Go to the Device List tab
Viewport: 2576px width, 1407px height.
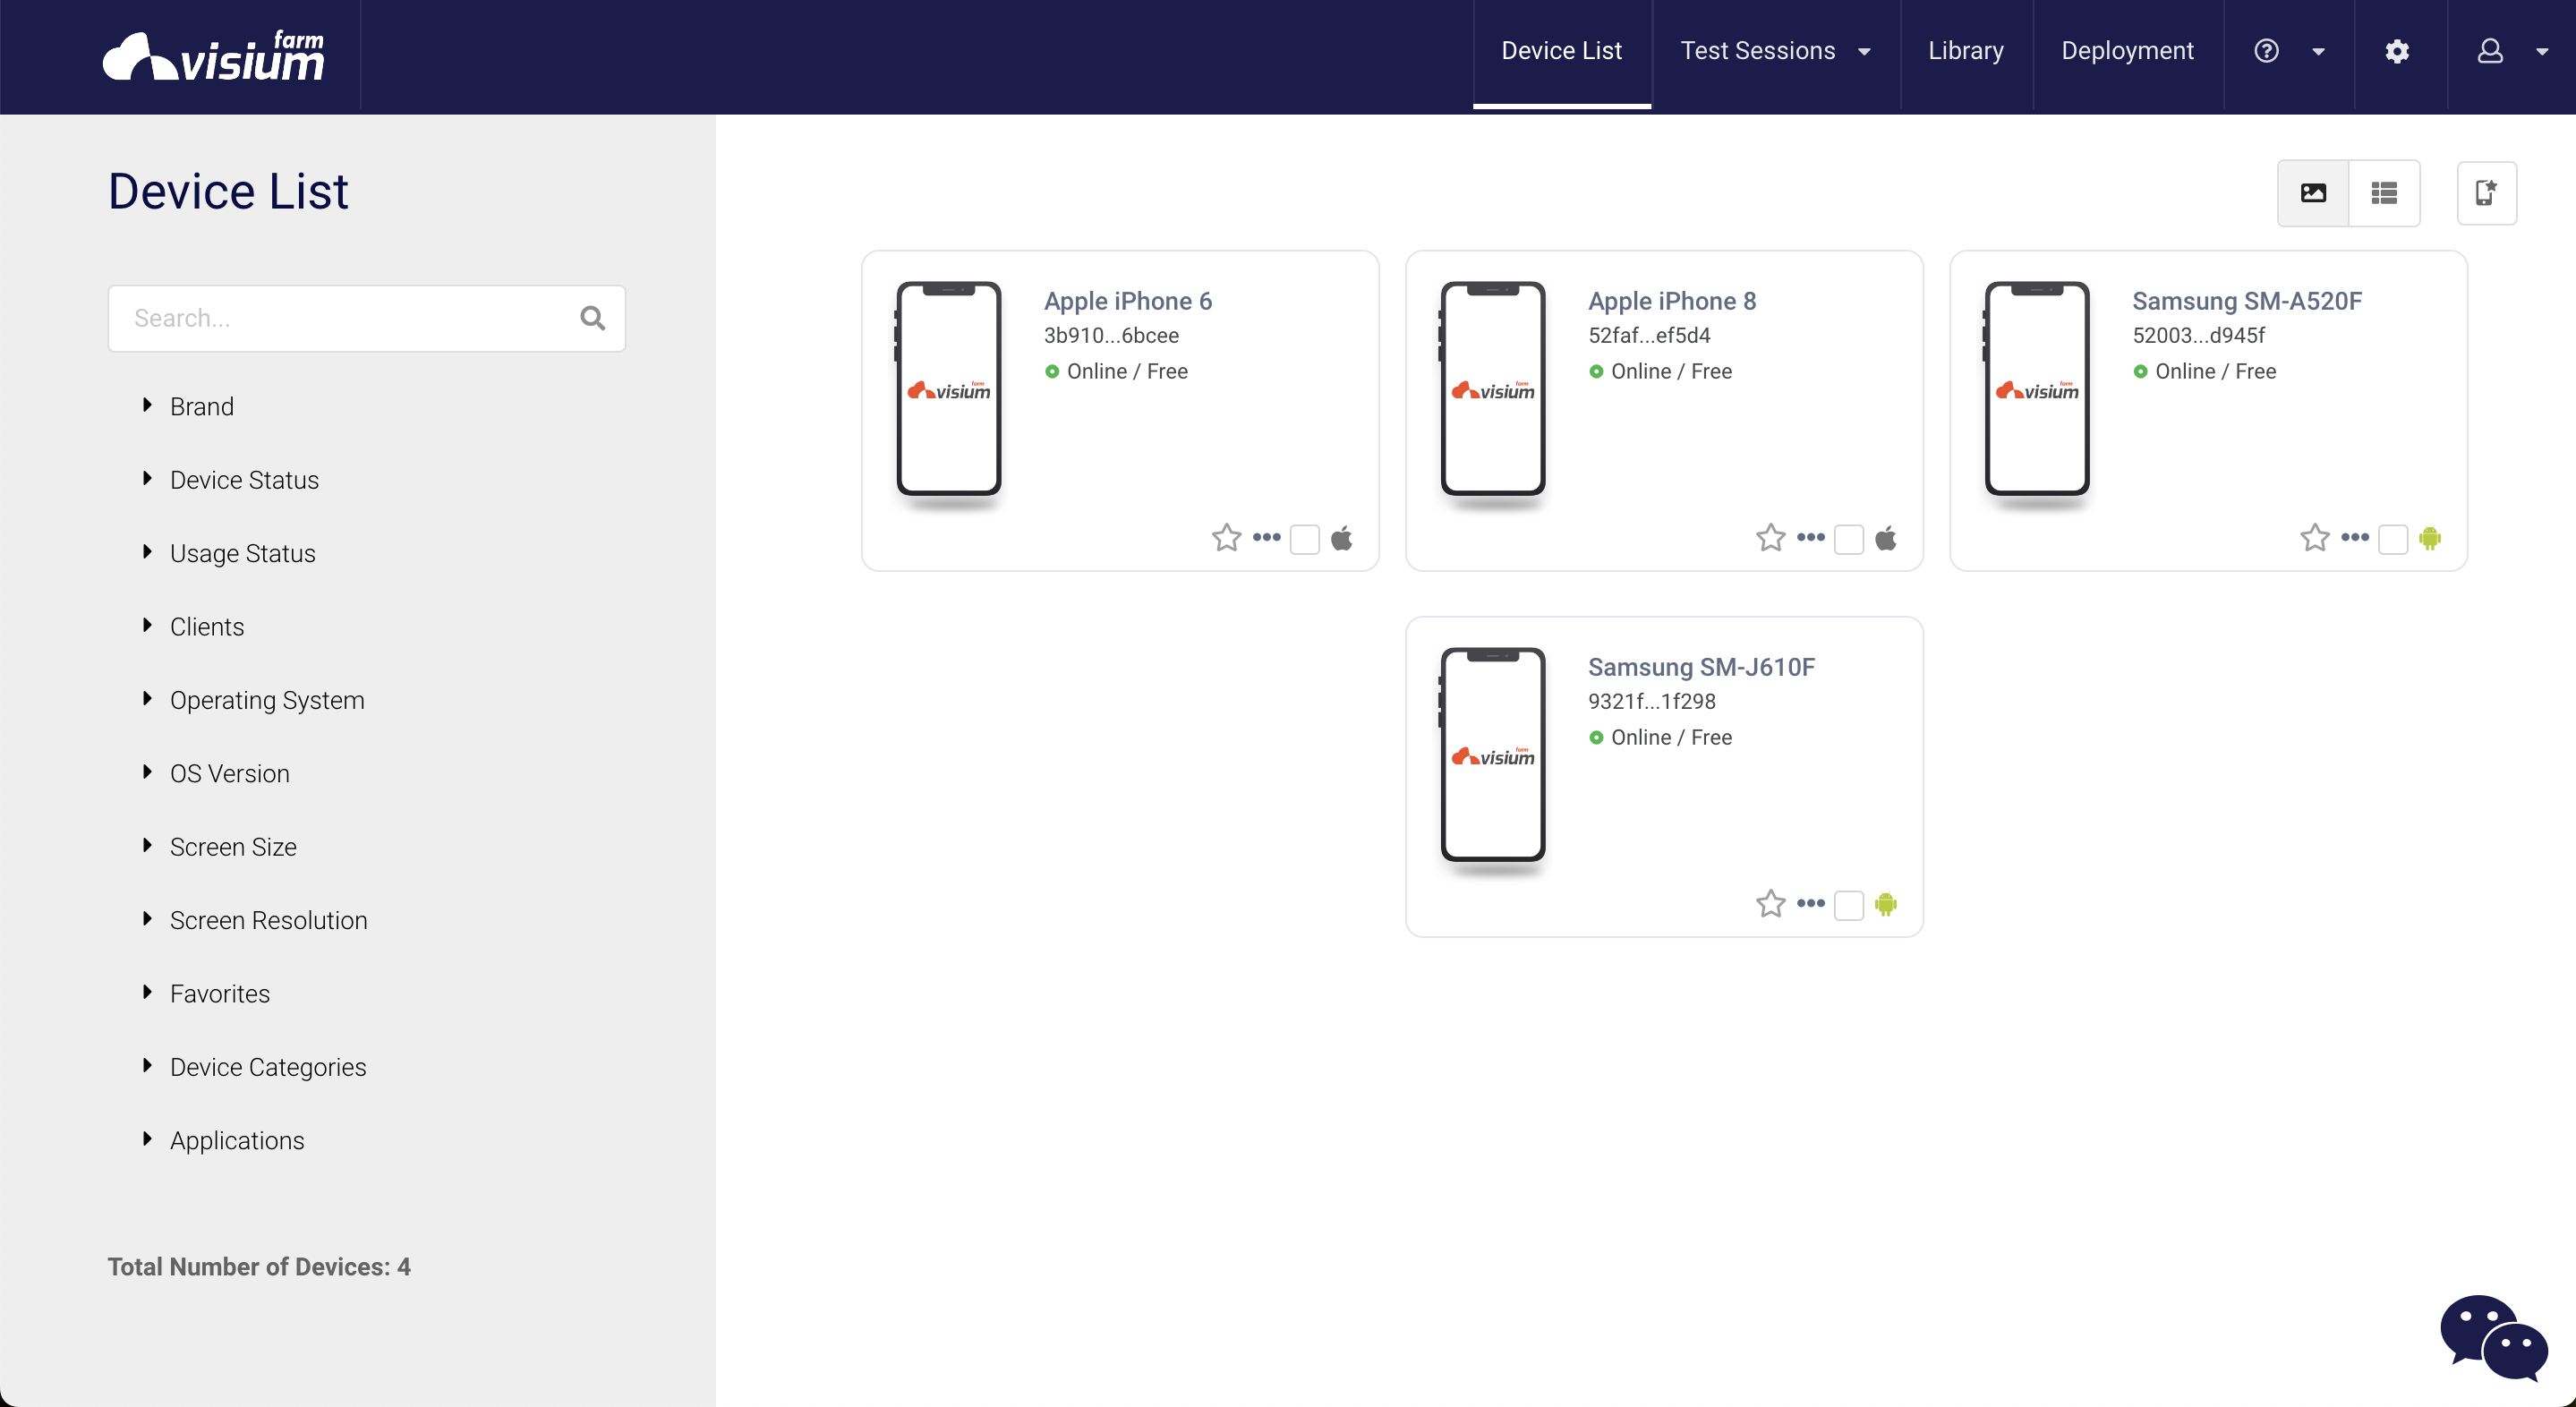(1561, 51)
